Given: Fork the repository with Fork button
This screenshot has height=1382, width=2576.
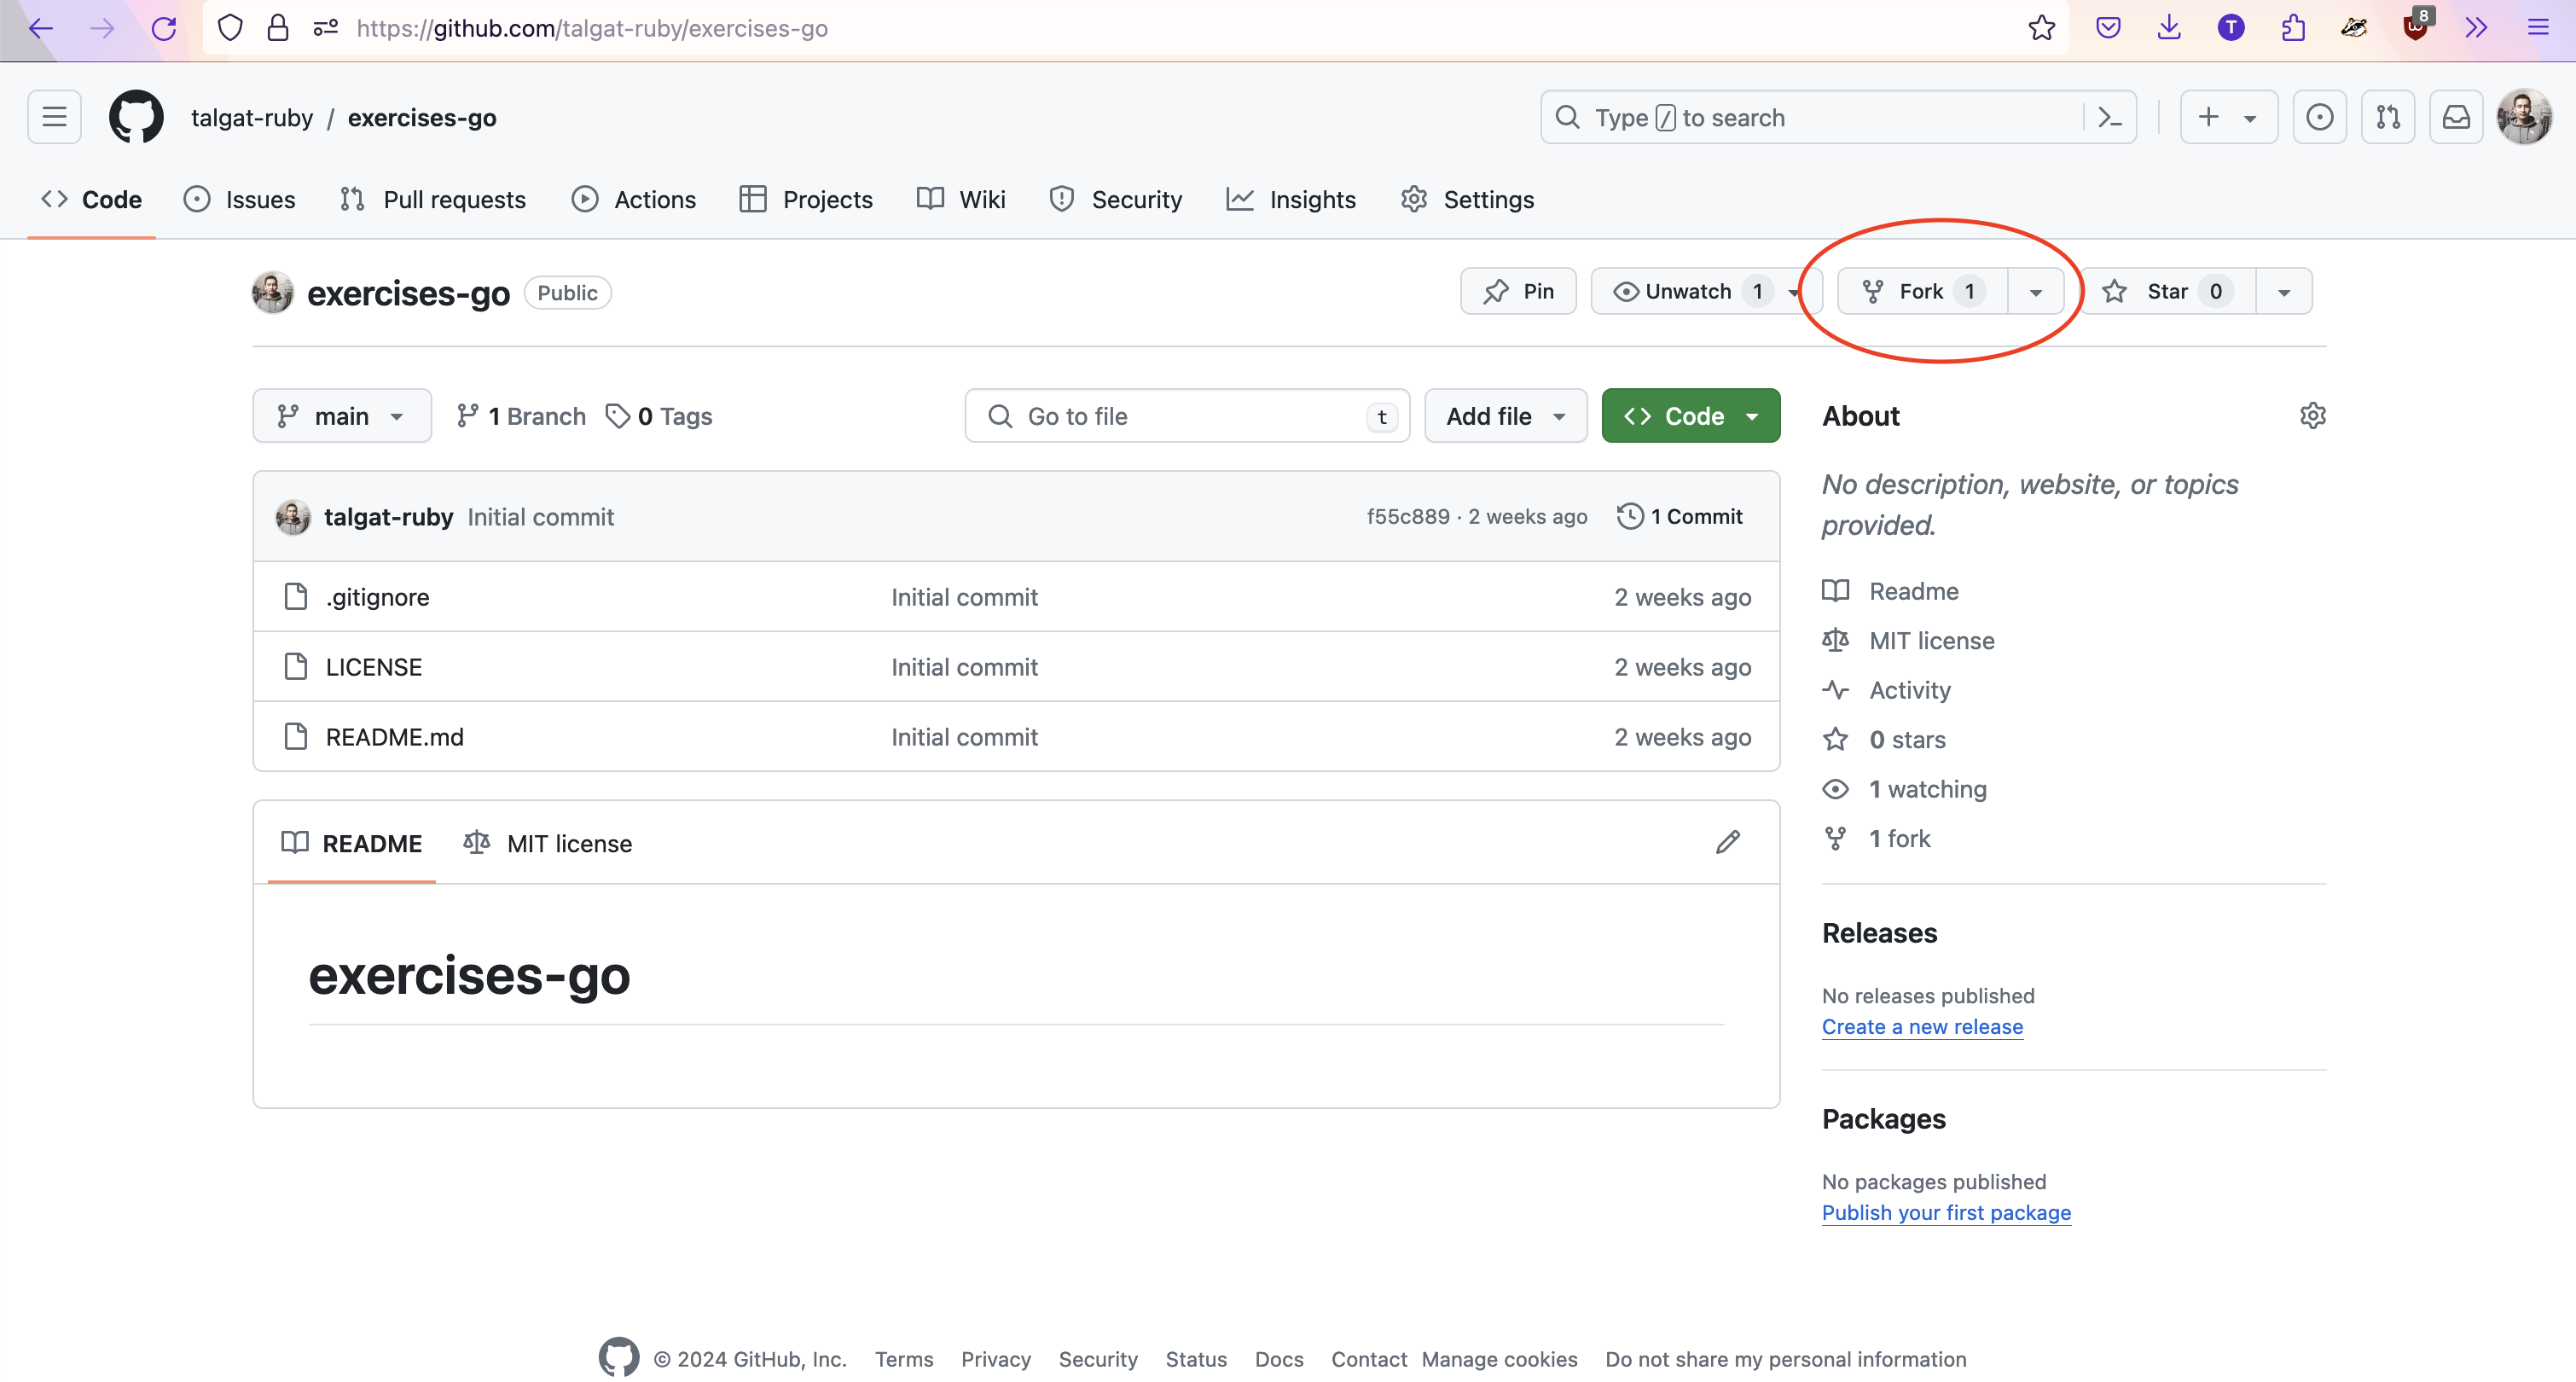Looking at the screenshot, I should [x=1920, y=291].
